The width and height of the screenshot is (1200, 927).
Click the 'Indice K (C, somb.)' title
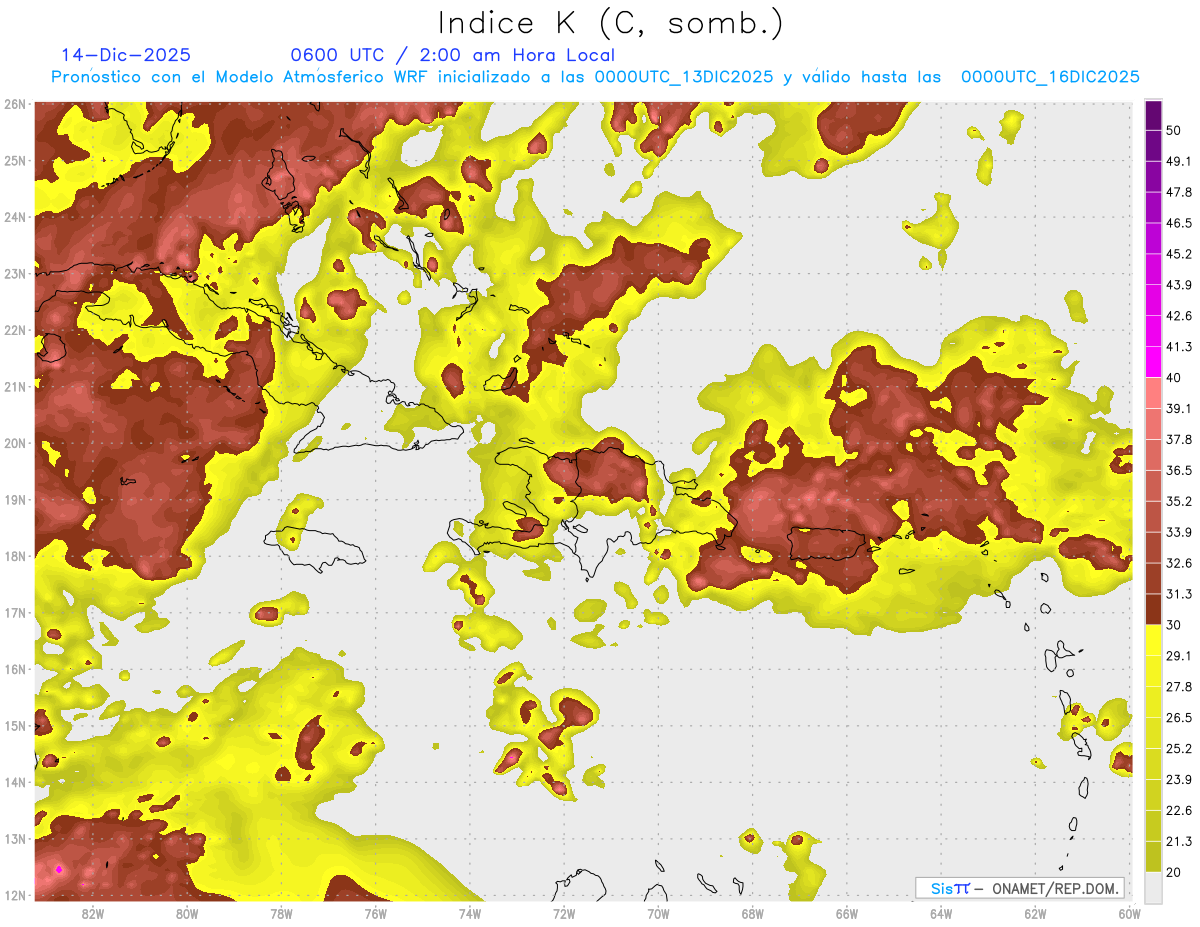[x=610, y=22]
